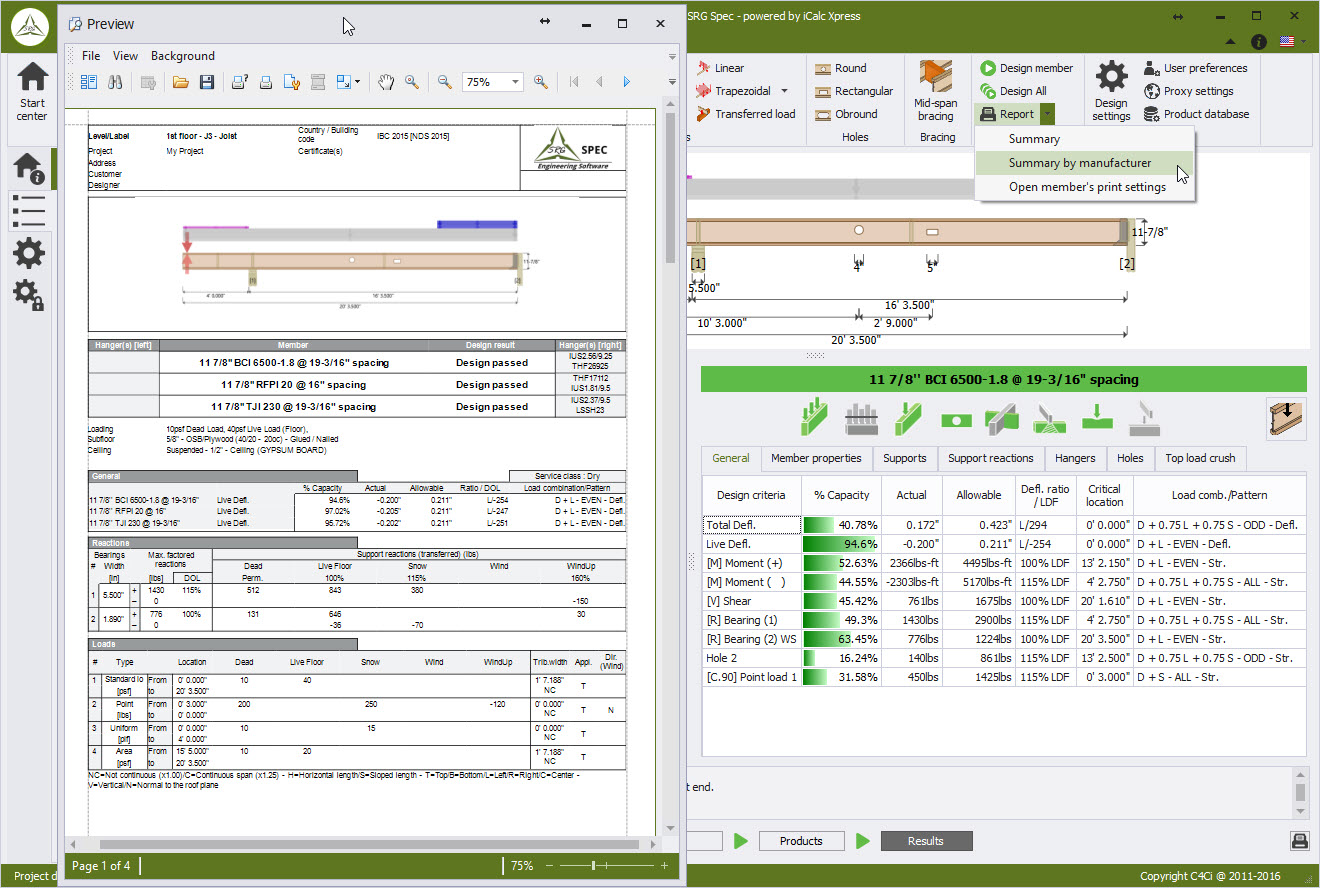Open the Preview menu bar overflow arrow
Image resolution: width=1320 pixels, height=888 pixels.
tap(672, 56)
